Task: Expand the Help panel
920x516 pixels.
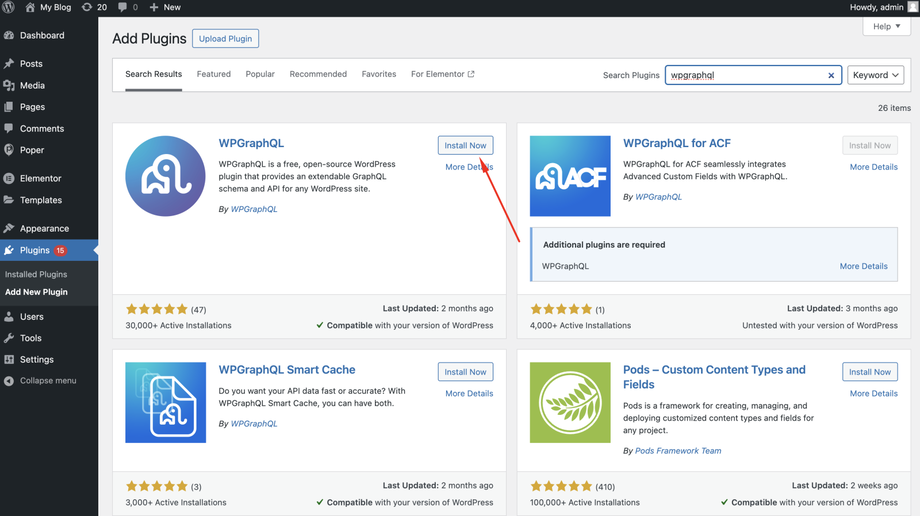Action: [886, 26]
